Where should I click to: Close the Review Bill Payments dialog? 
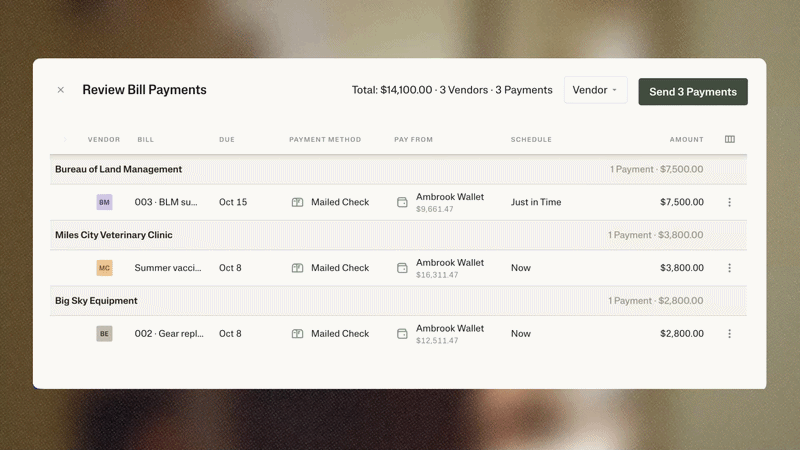pos(61,90)
